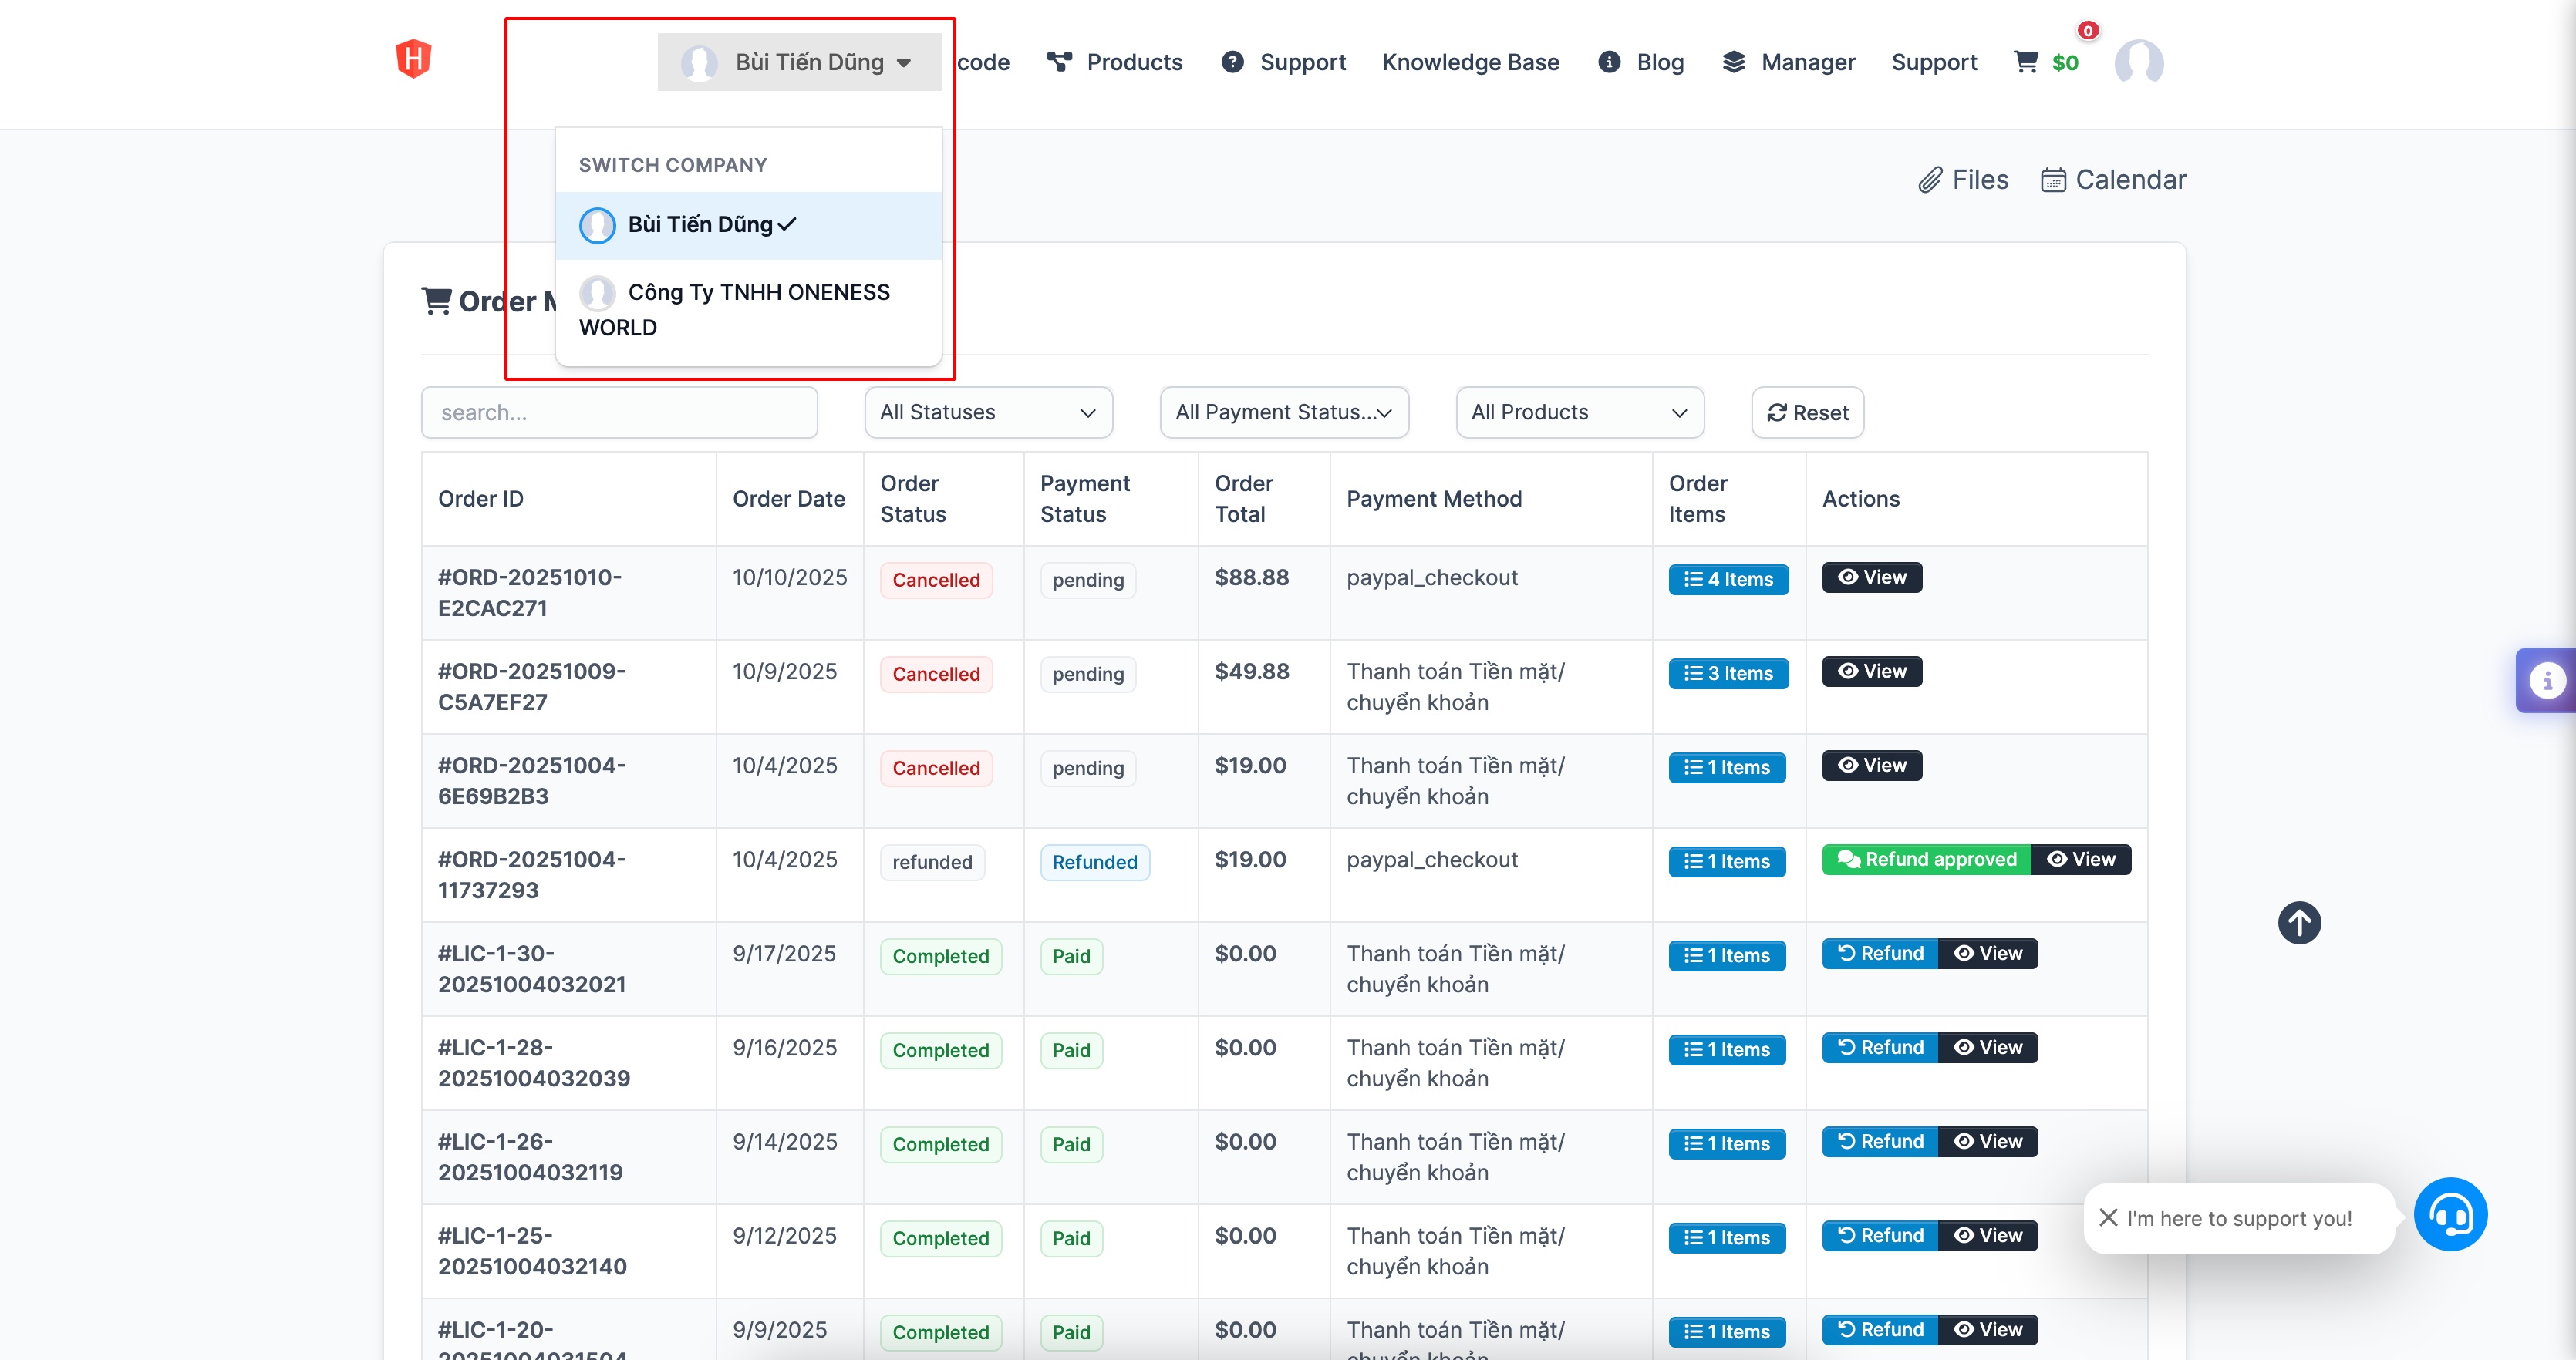Open the support chat bubble icon

coord(2450,1214)
